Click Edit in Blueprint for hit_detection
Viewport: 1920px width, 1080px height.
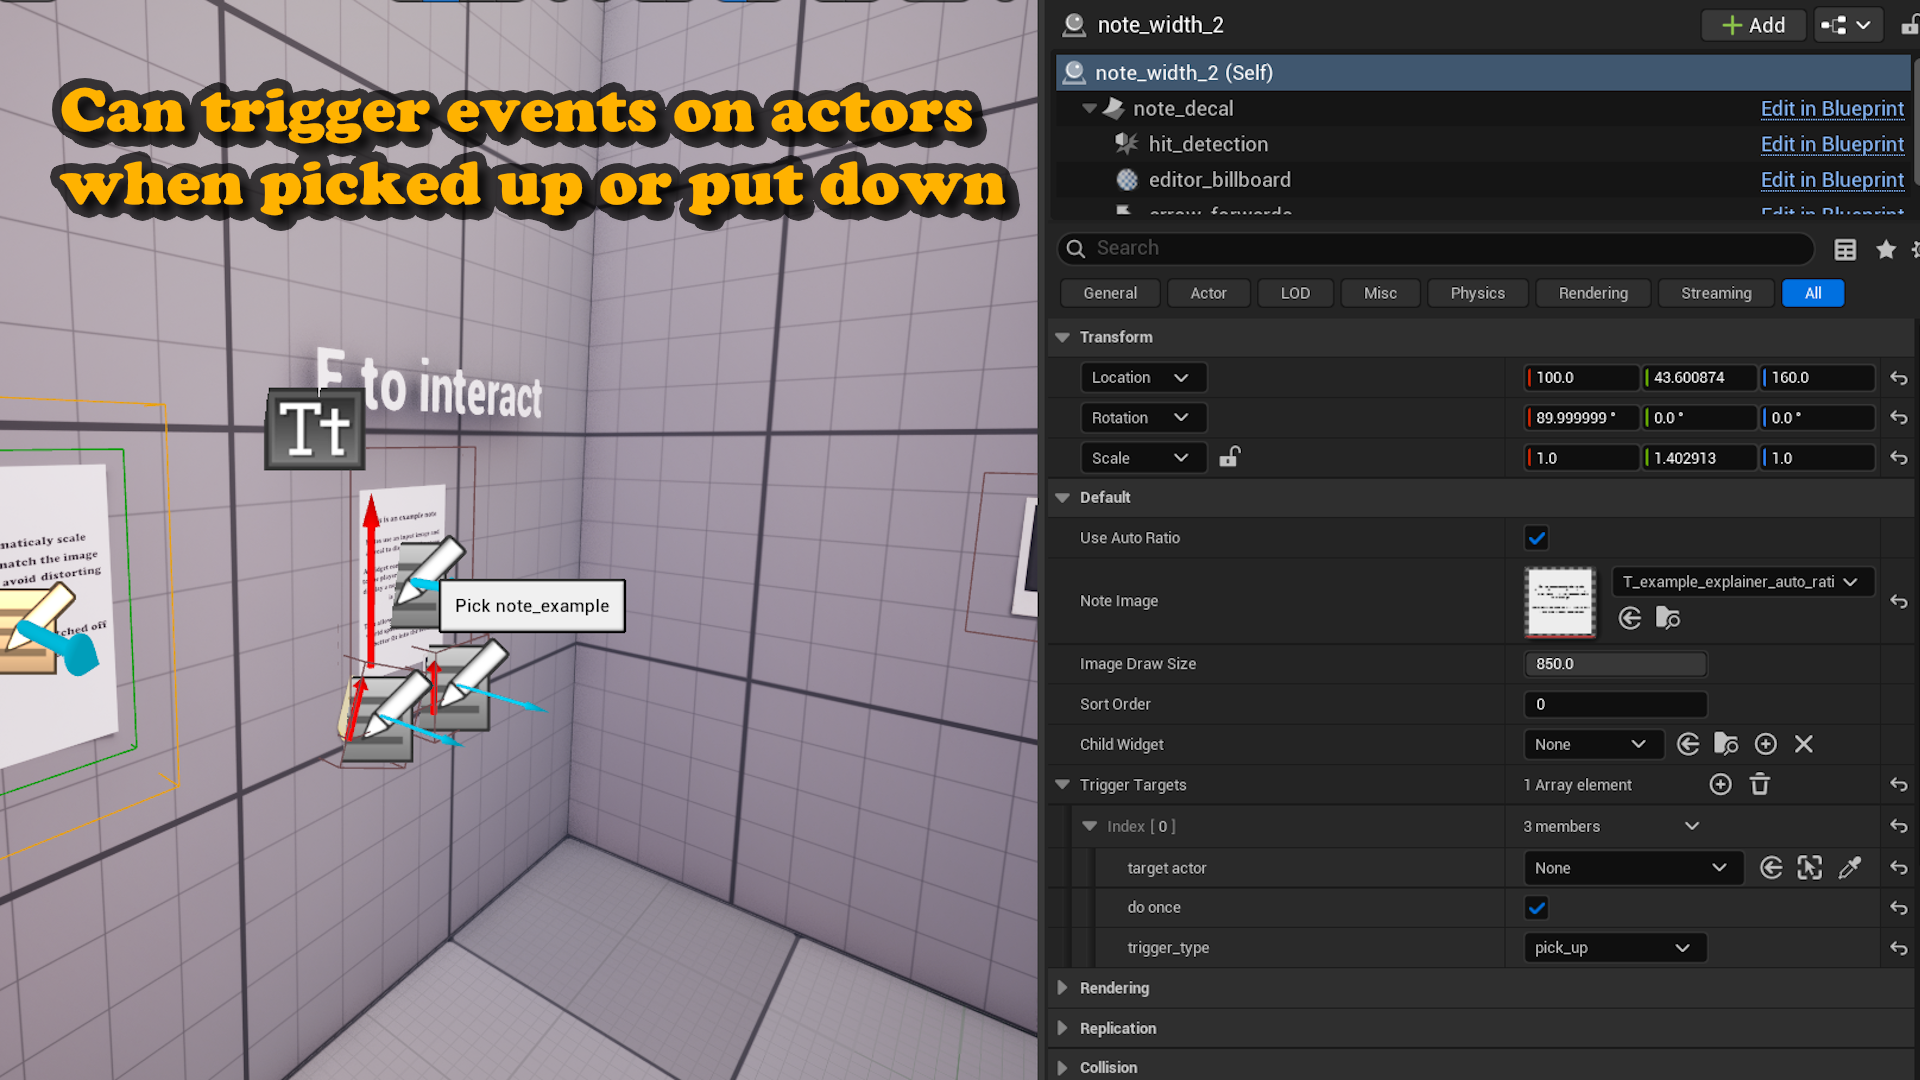coord(1831,144)
